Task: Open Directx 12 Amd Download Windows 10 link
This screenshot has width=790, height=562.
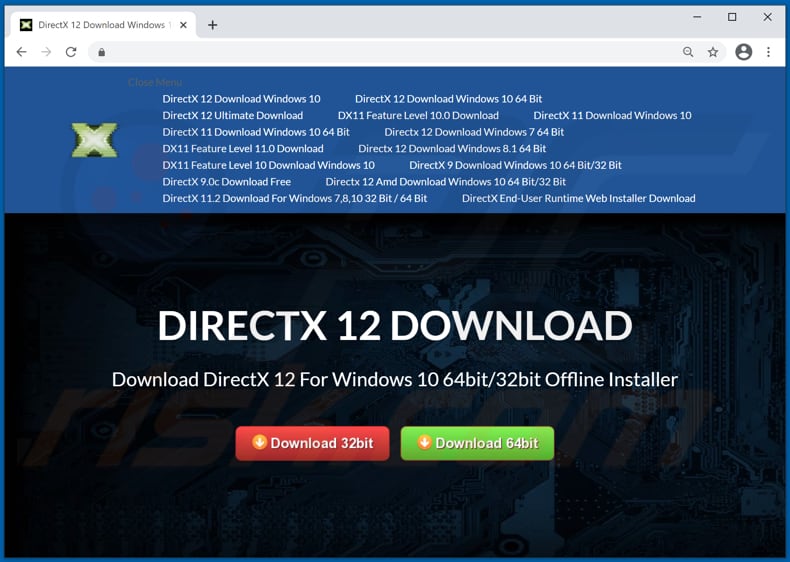Action: [x=445, y=182]
